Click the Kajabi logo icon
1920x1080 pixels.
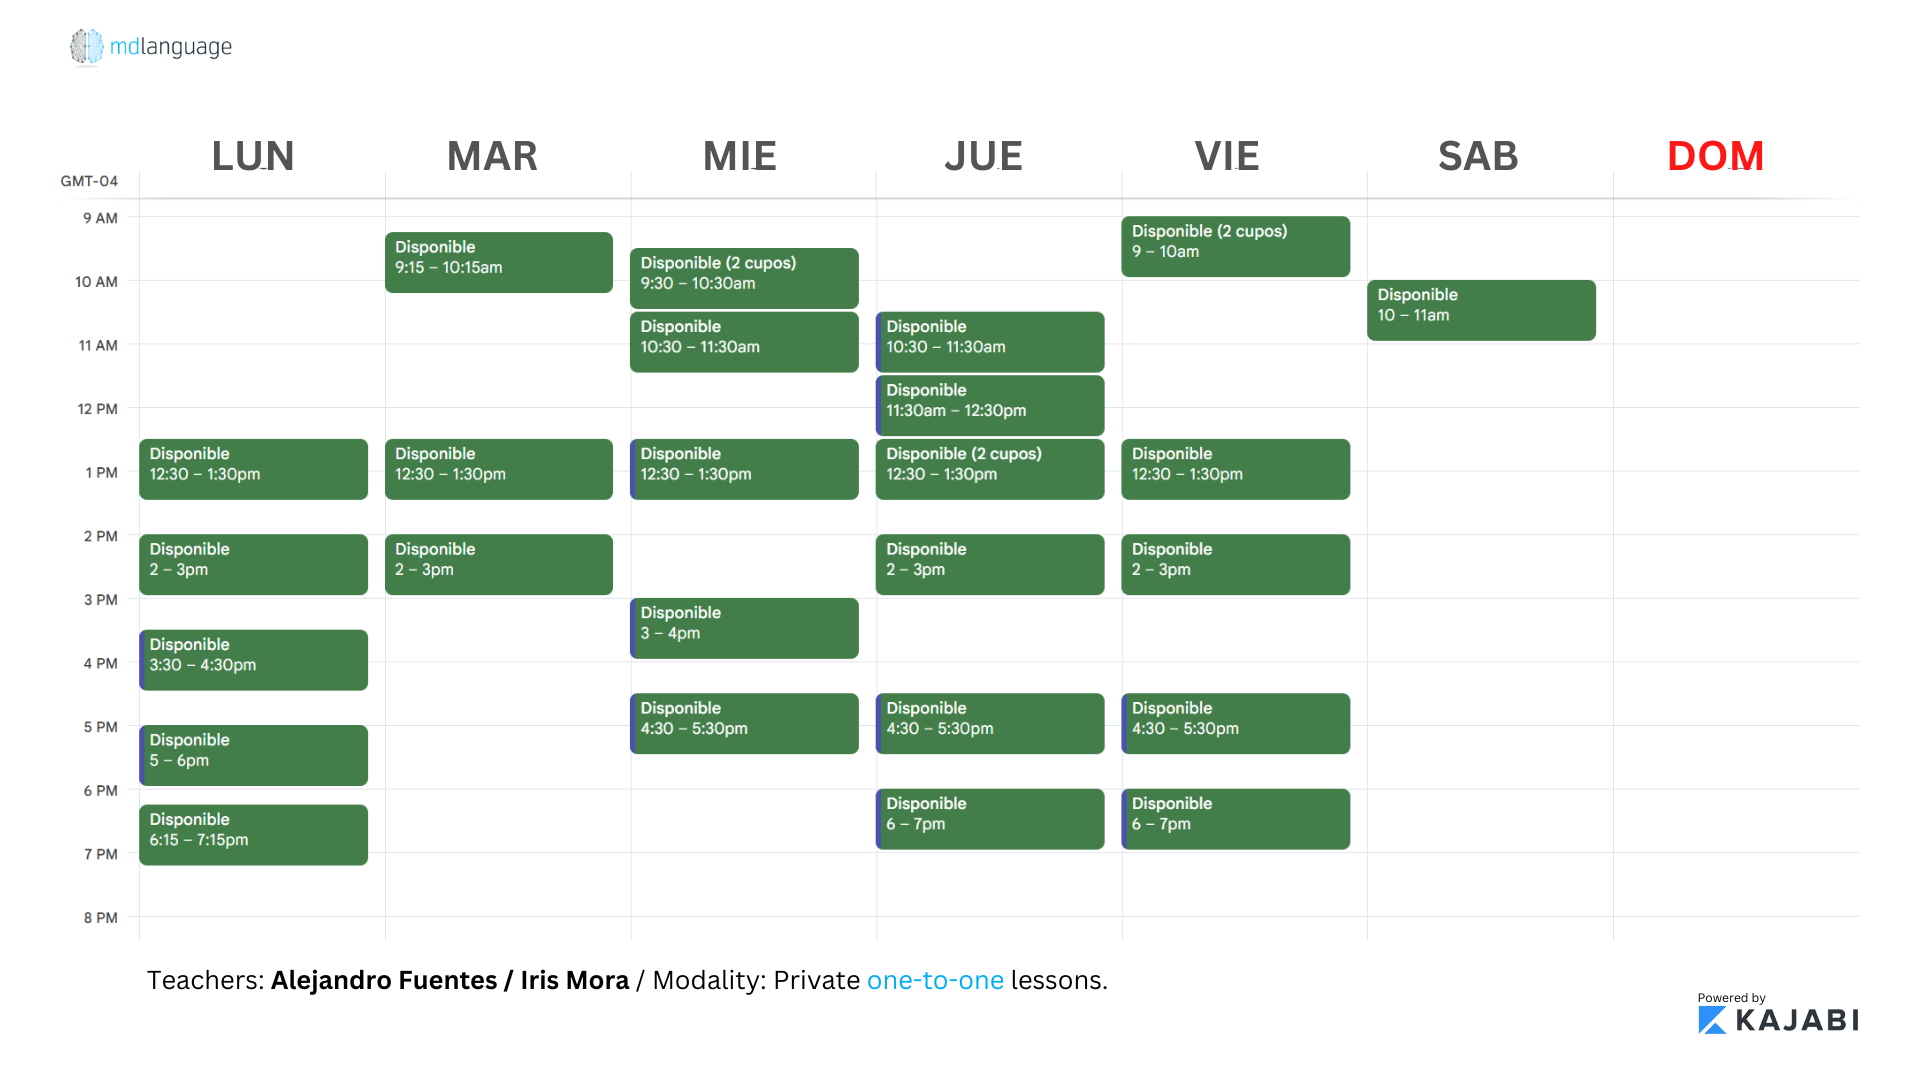[1712, 1020]
